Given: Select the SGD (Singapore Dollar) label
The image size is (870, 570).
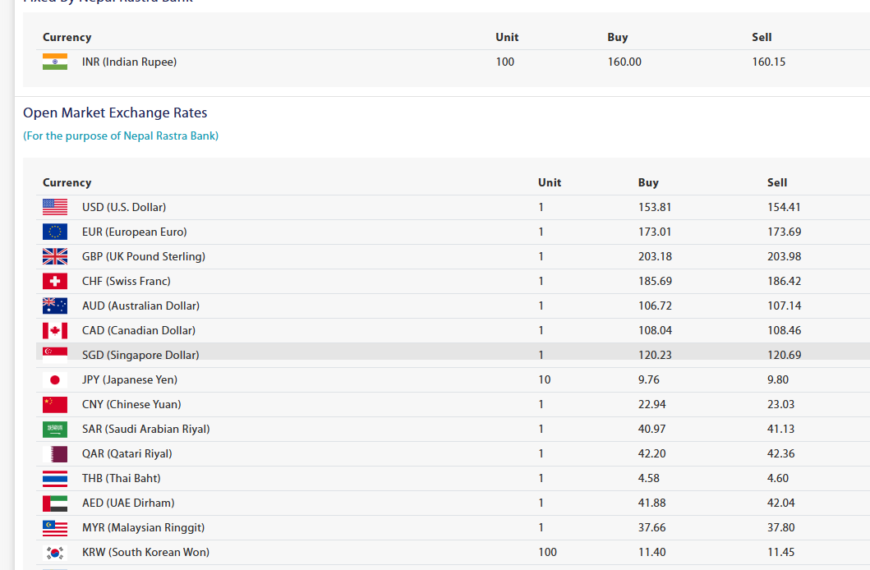Looking at the screenshot, I should coord(140,355).
